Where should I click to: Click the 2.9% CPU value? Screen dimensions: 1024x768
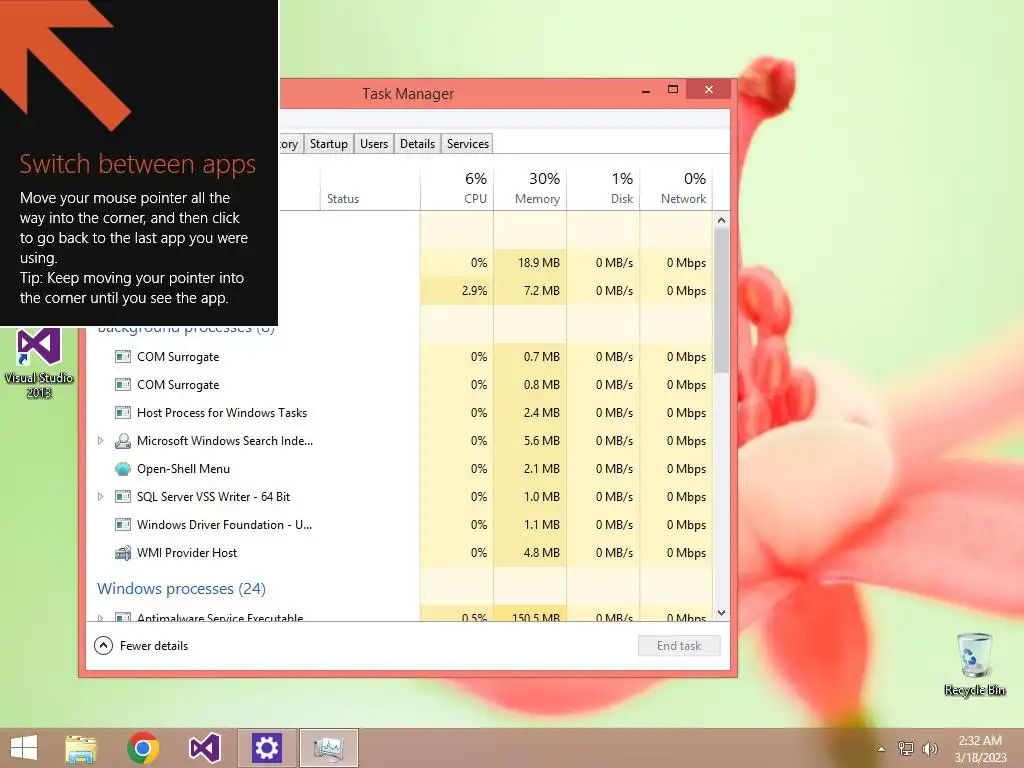[474, 291]
